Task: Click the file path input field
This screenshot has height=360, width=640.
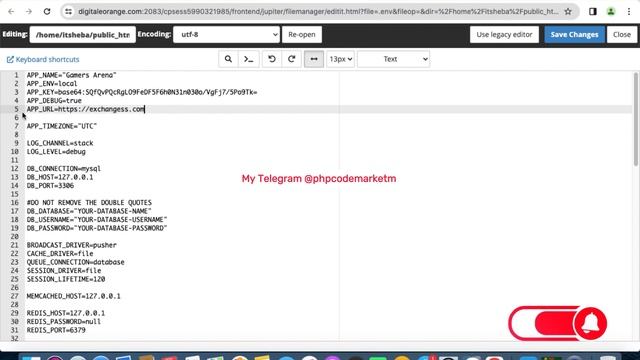Action: tap(82, 35)
